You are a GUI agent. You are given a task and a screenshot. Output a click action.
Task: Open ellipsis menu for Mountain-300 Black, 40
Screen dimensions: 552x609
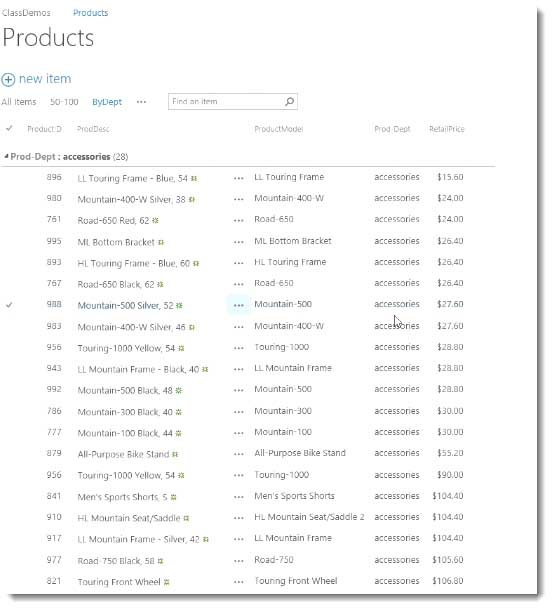click(239, 412)
